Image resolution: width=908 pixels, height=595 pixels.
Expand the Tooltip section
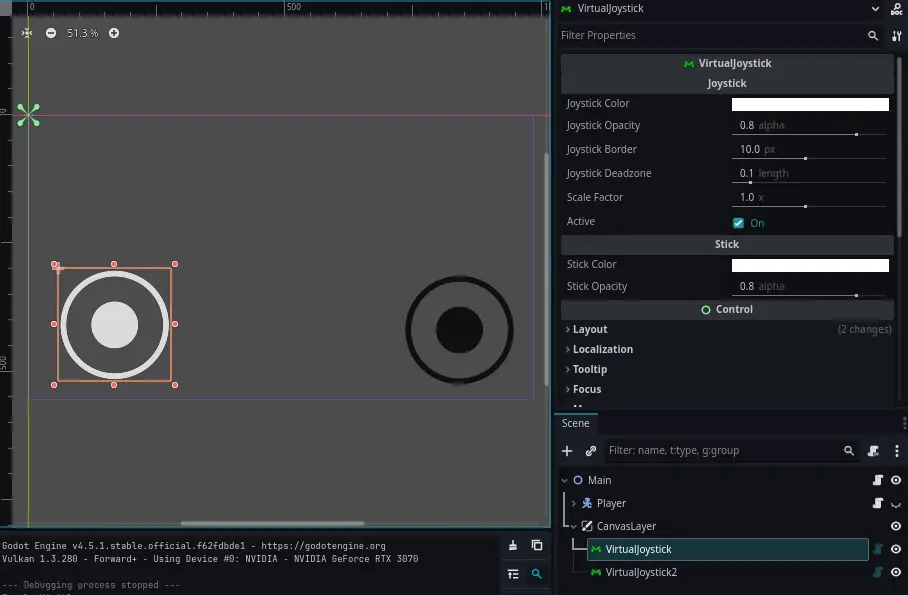(590, 369)
